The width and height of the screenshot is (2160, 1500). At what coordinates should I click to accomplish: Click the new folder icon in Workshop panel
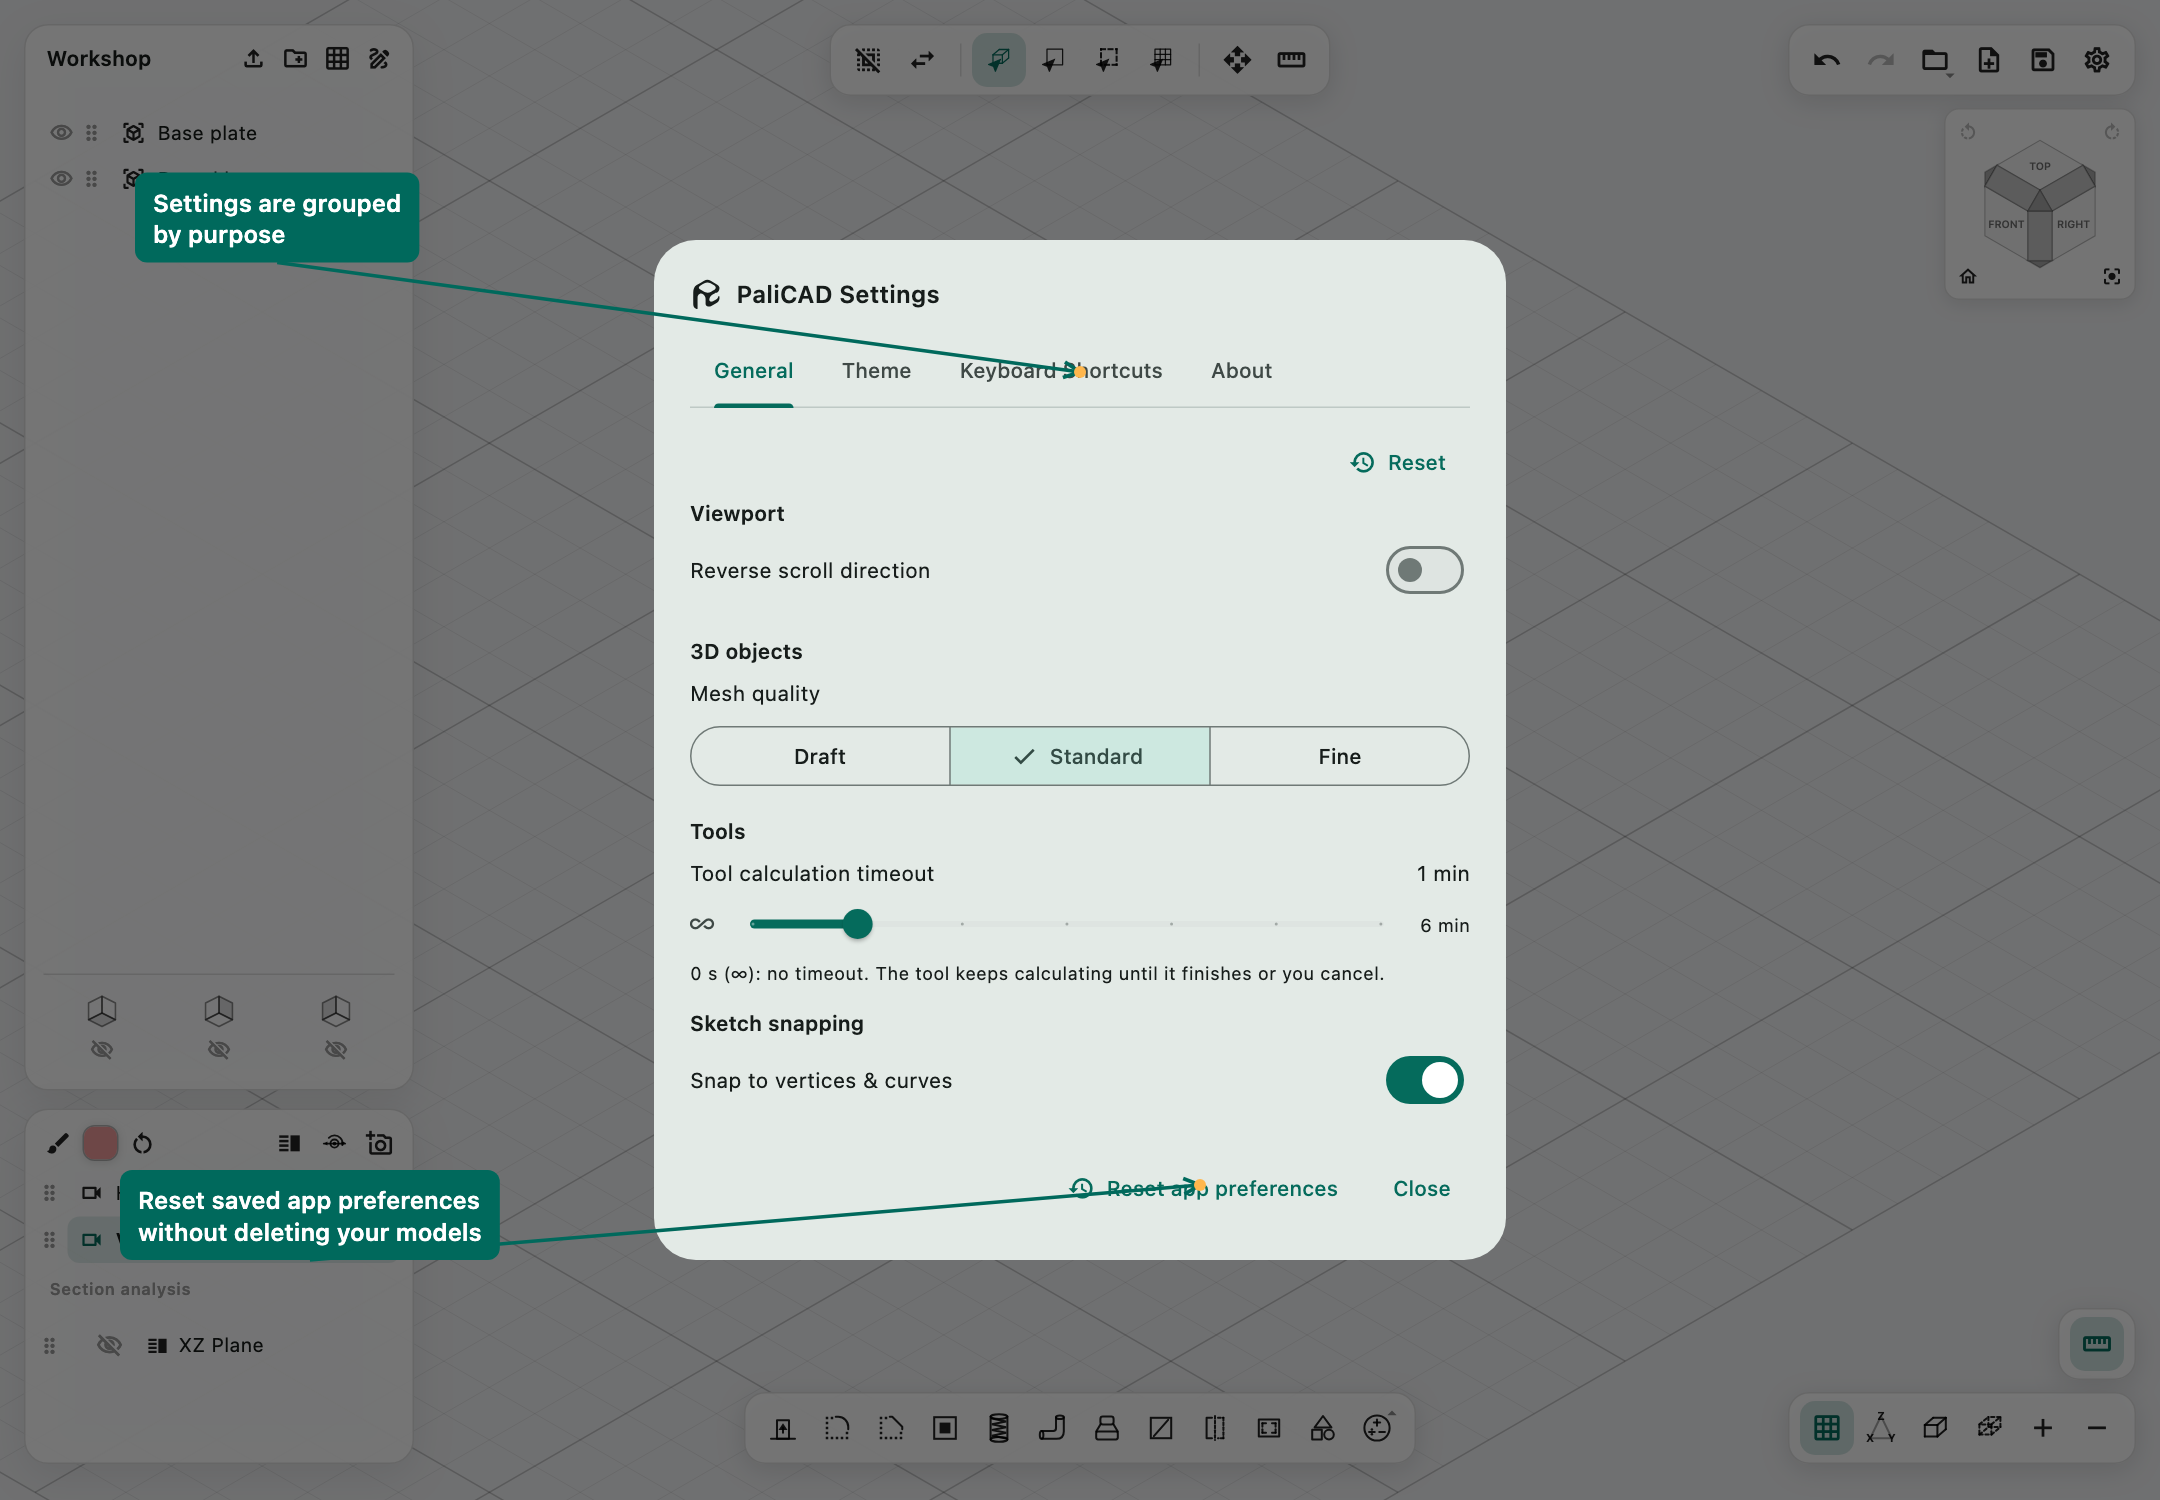295,59
